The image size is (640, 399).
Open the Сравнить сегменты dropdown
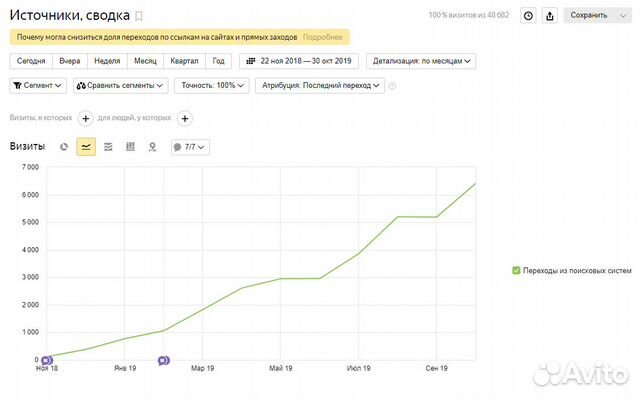[121, 86]
